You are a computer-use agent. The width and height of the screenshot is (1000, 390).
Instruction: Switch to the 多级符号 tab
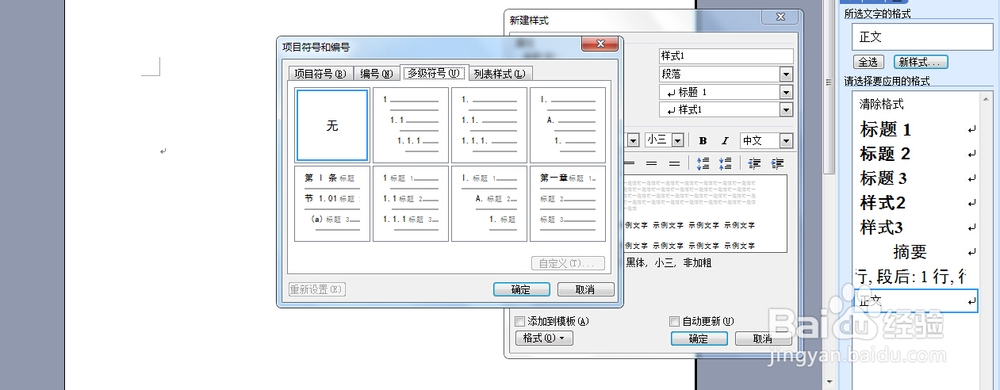(434, 73)
